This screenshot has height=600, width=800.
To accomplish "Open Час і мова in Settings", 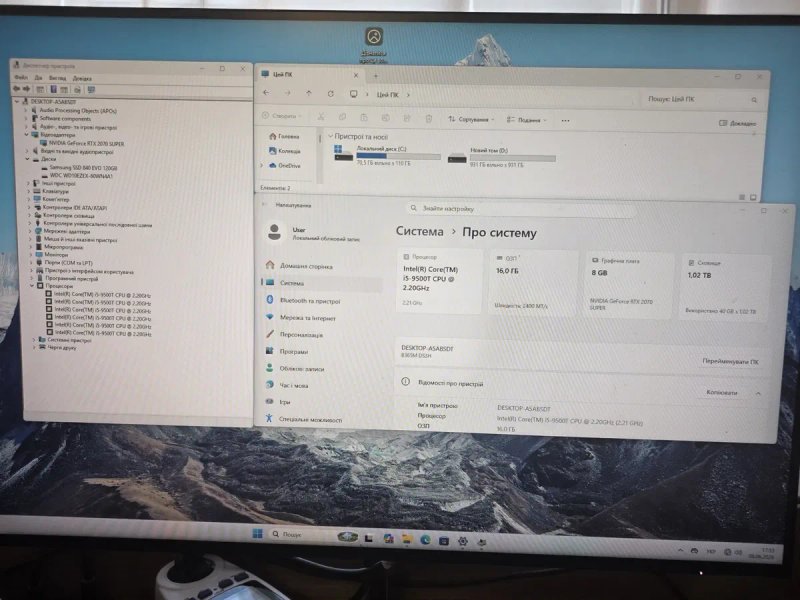I will point(287,385).
